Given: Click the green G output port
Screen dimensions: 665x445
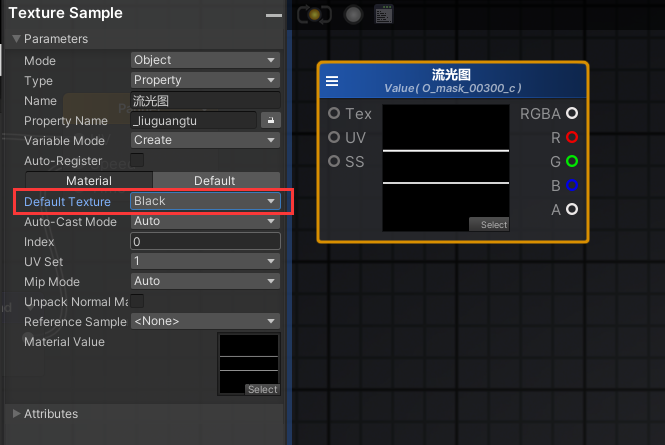Looking at the screenshot, I should (572, 161).
